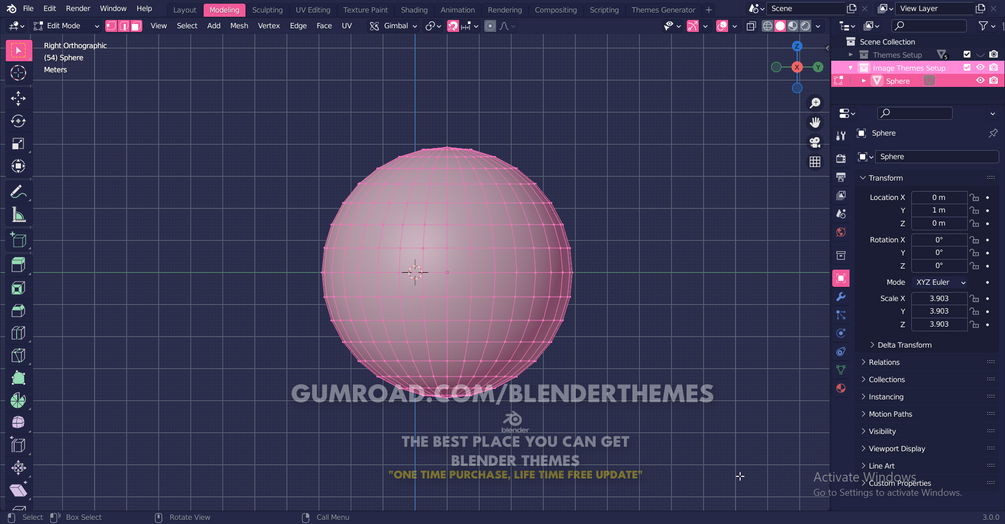Switch to the Sculpting workspace tab
Viewport: 1005px width, 524px height.
tap(267, 10)
